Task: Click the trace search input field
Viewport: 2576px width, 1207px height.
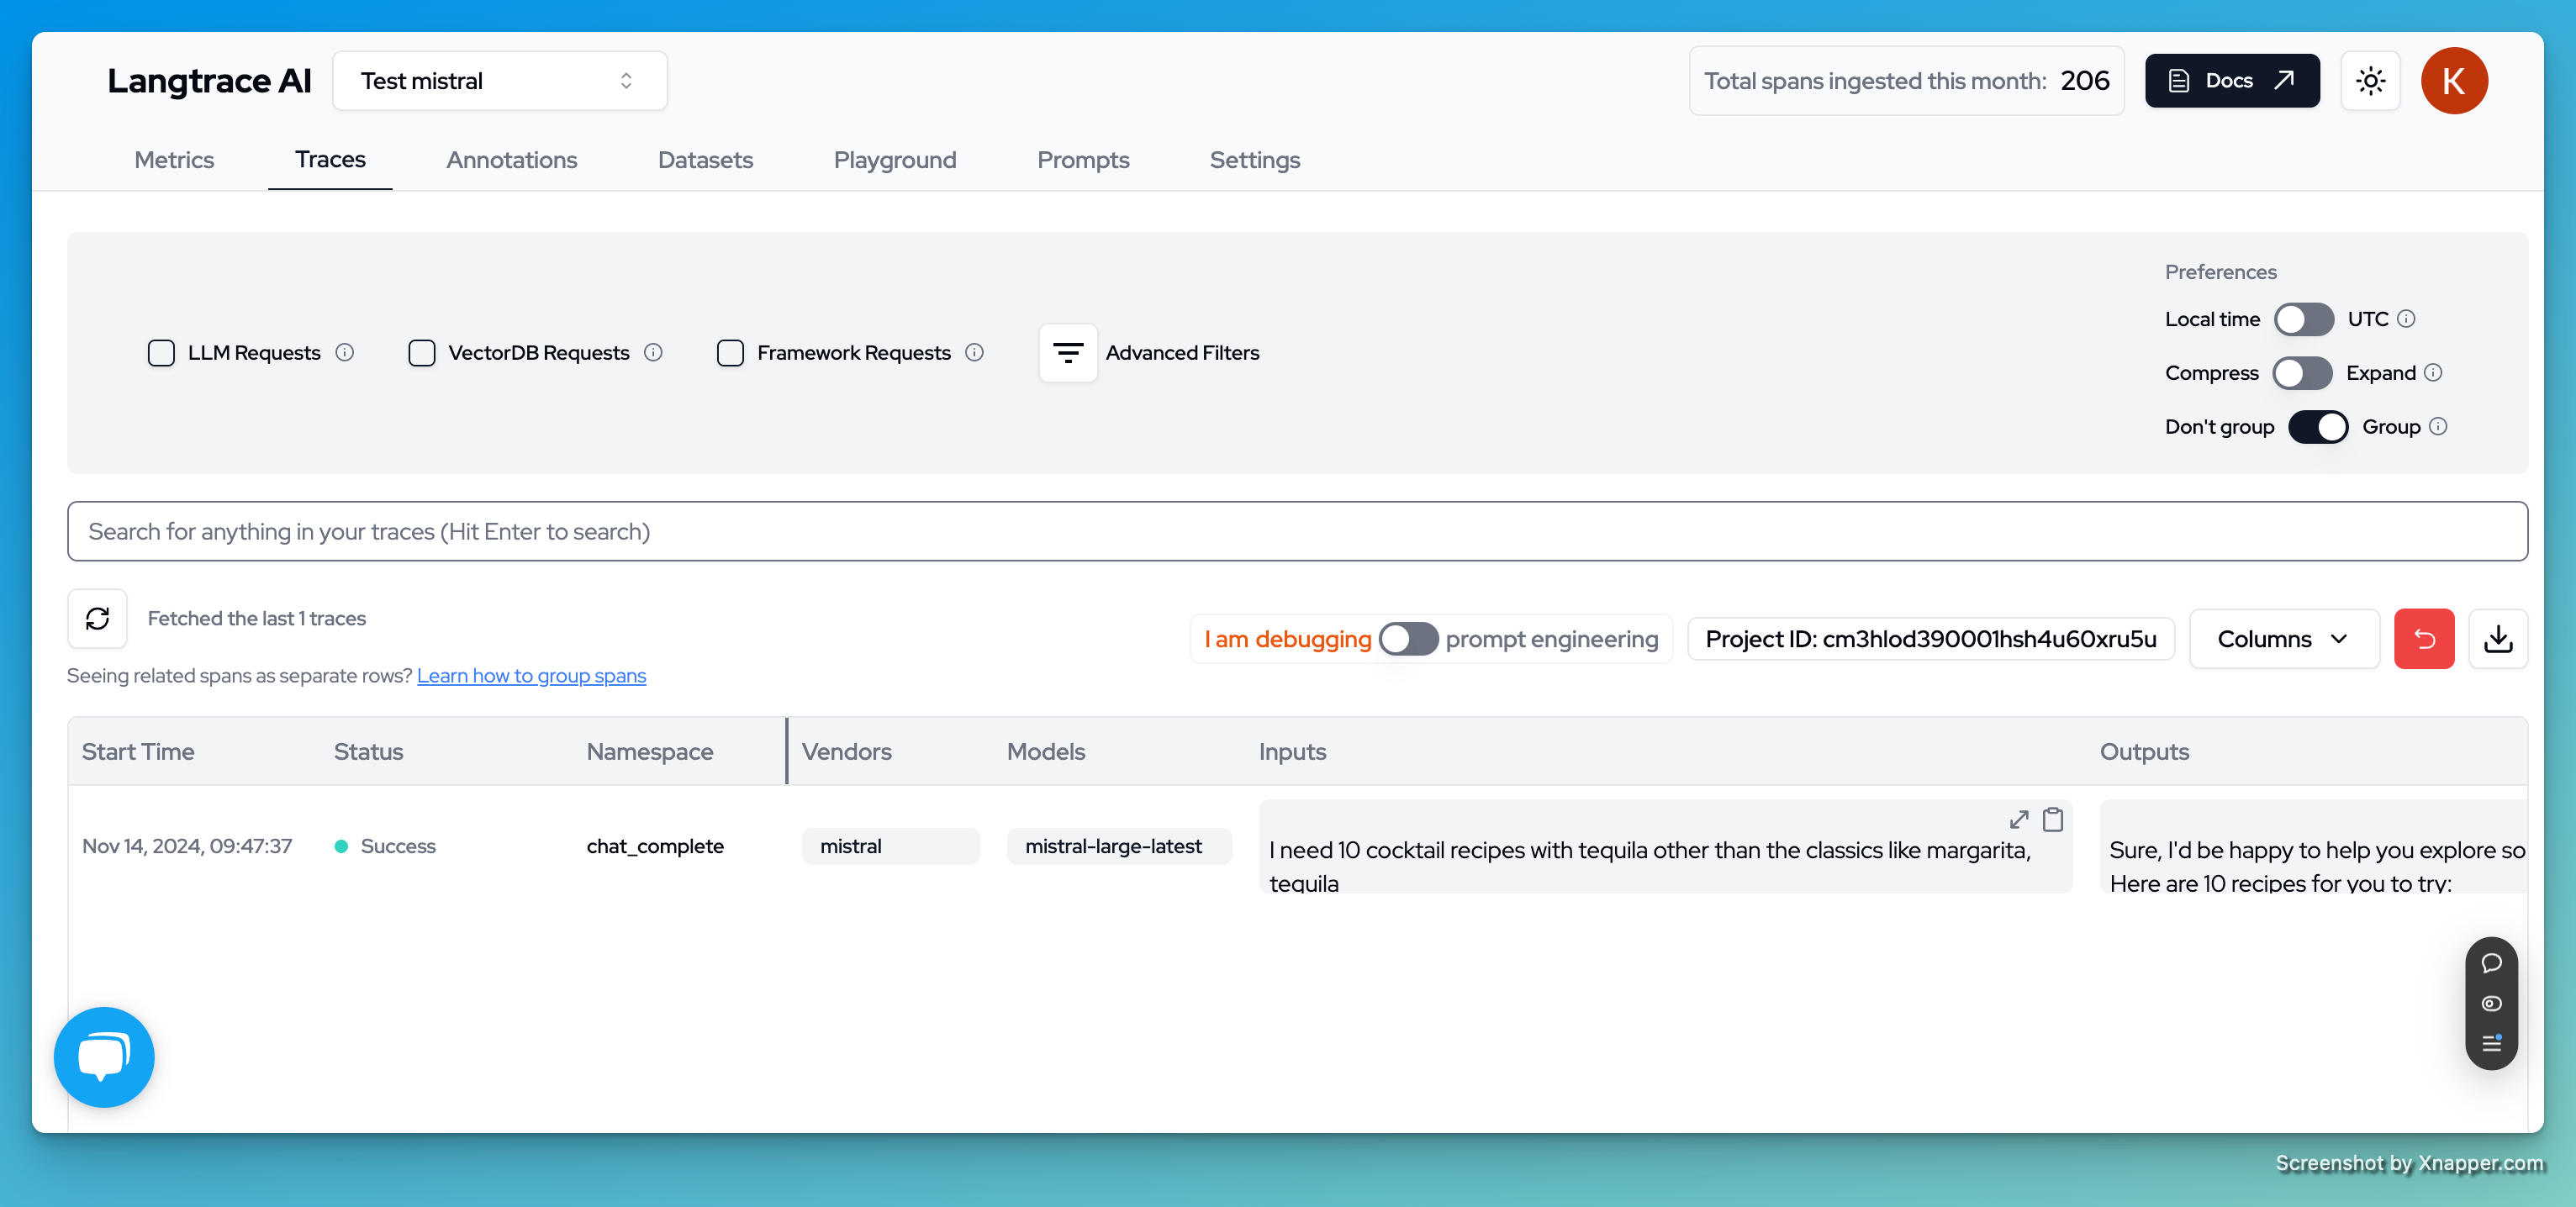Action: [1296, 532]
